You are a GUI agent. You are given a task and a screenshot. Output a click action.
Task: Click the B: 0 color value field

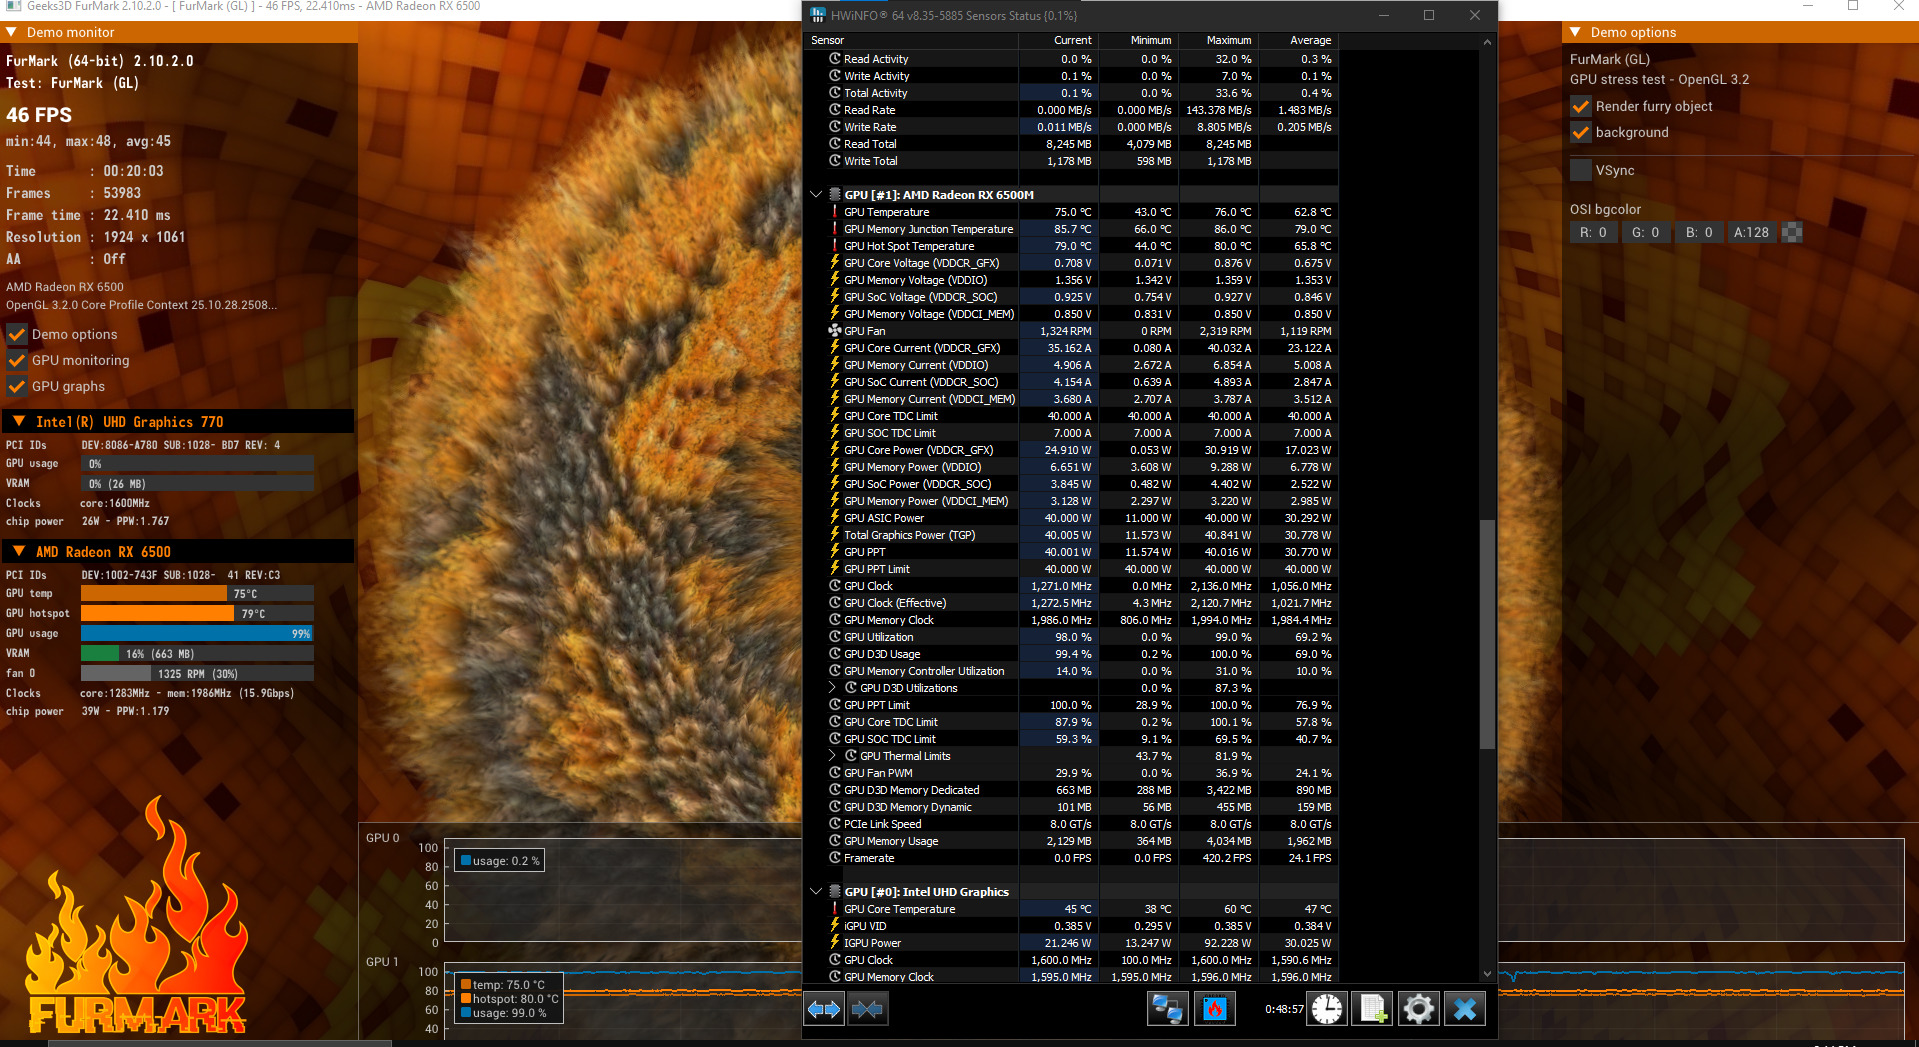tap(1699, 232)
